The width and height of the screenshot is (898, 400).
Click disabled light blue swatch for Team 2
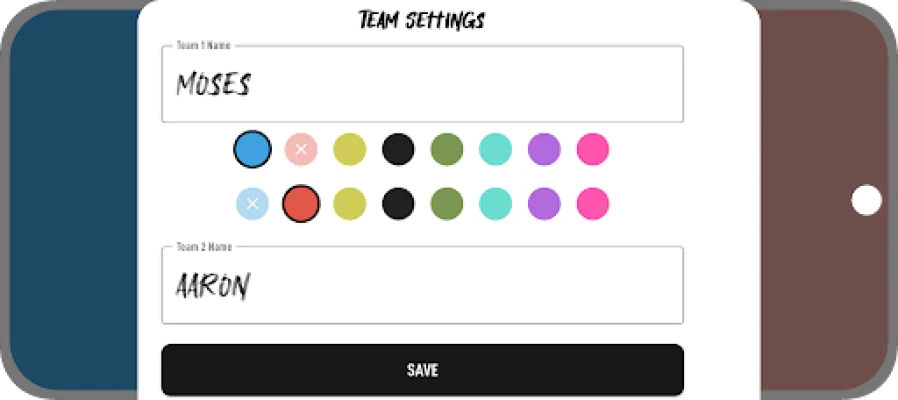[x=252, y=204]
